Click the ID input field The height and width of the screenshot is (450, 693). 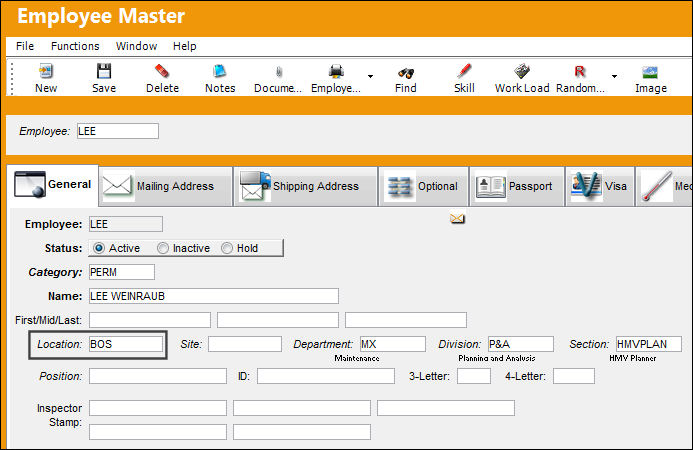(326, 376)
